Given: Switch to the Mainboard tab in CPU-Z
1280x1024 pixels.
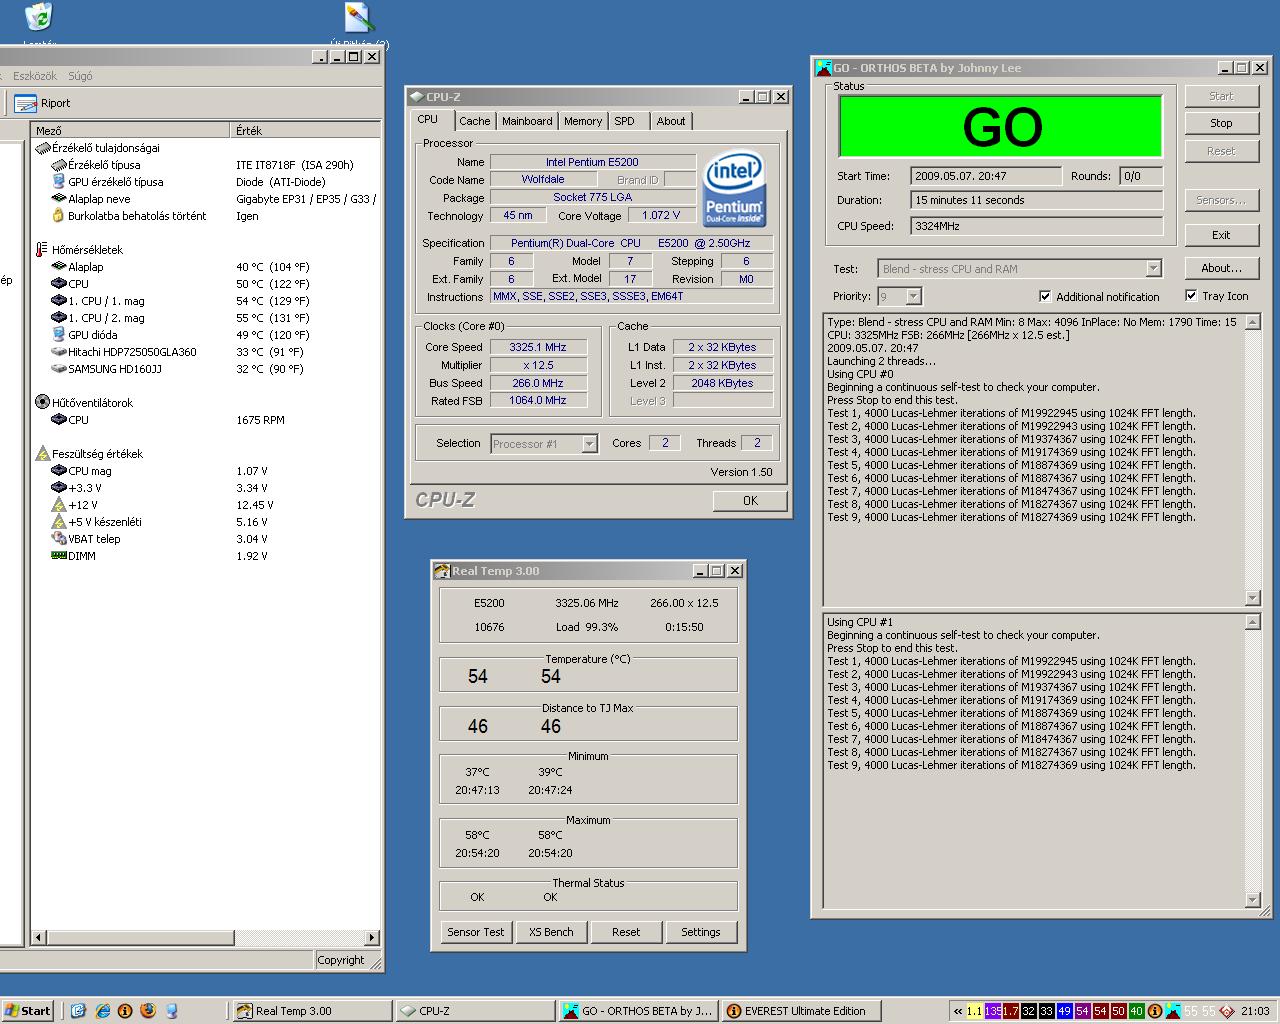Looking at the screenshot, I should point(527,121).
